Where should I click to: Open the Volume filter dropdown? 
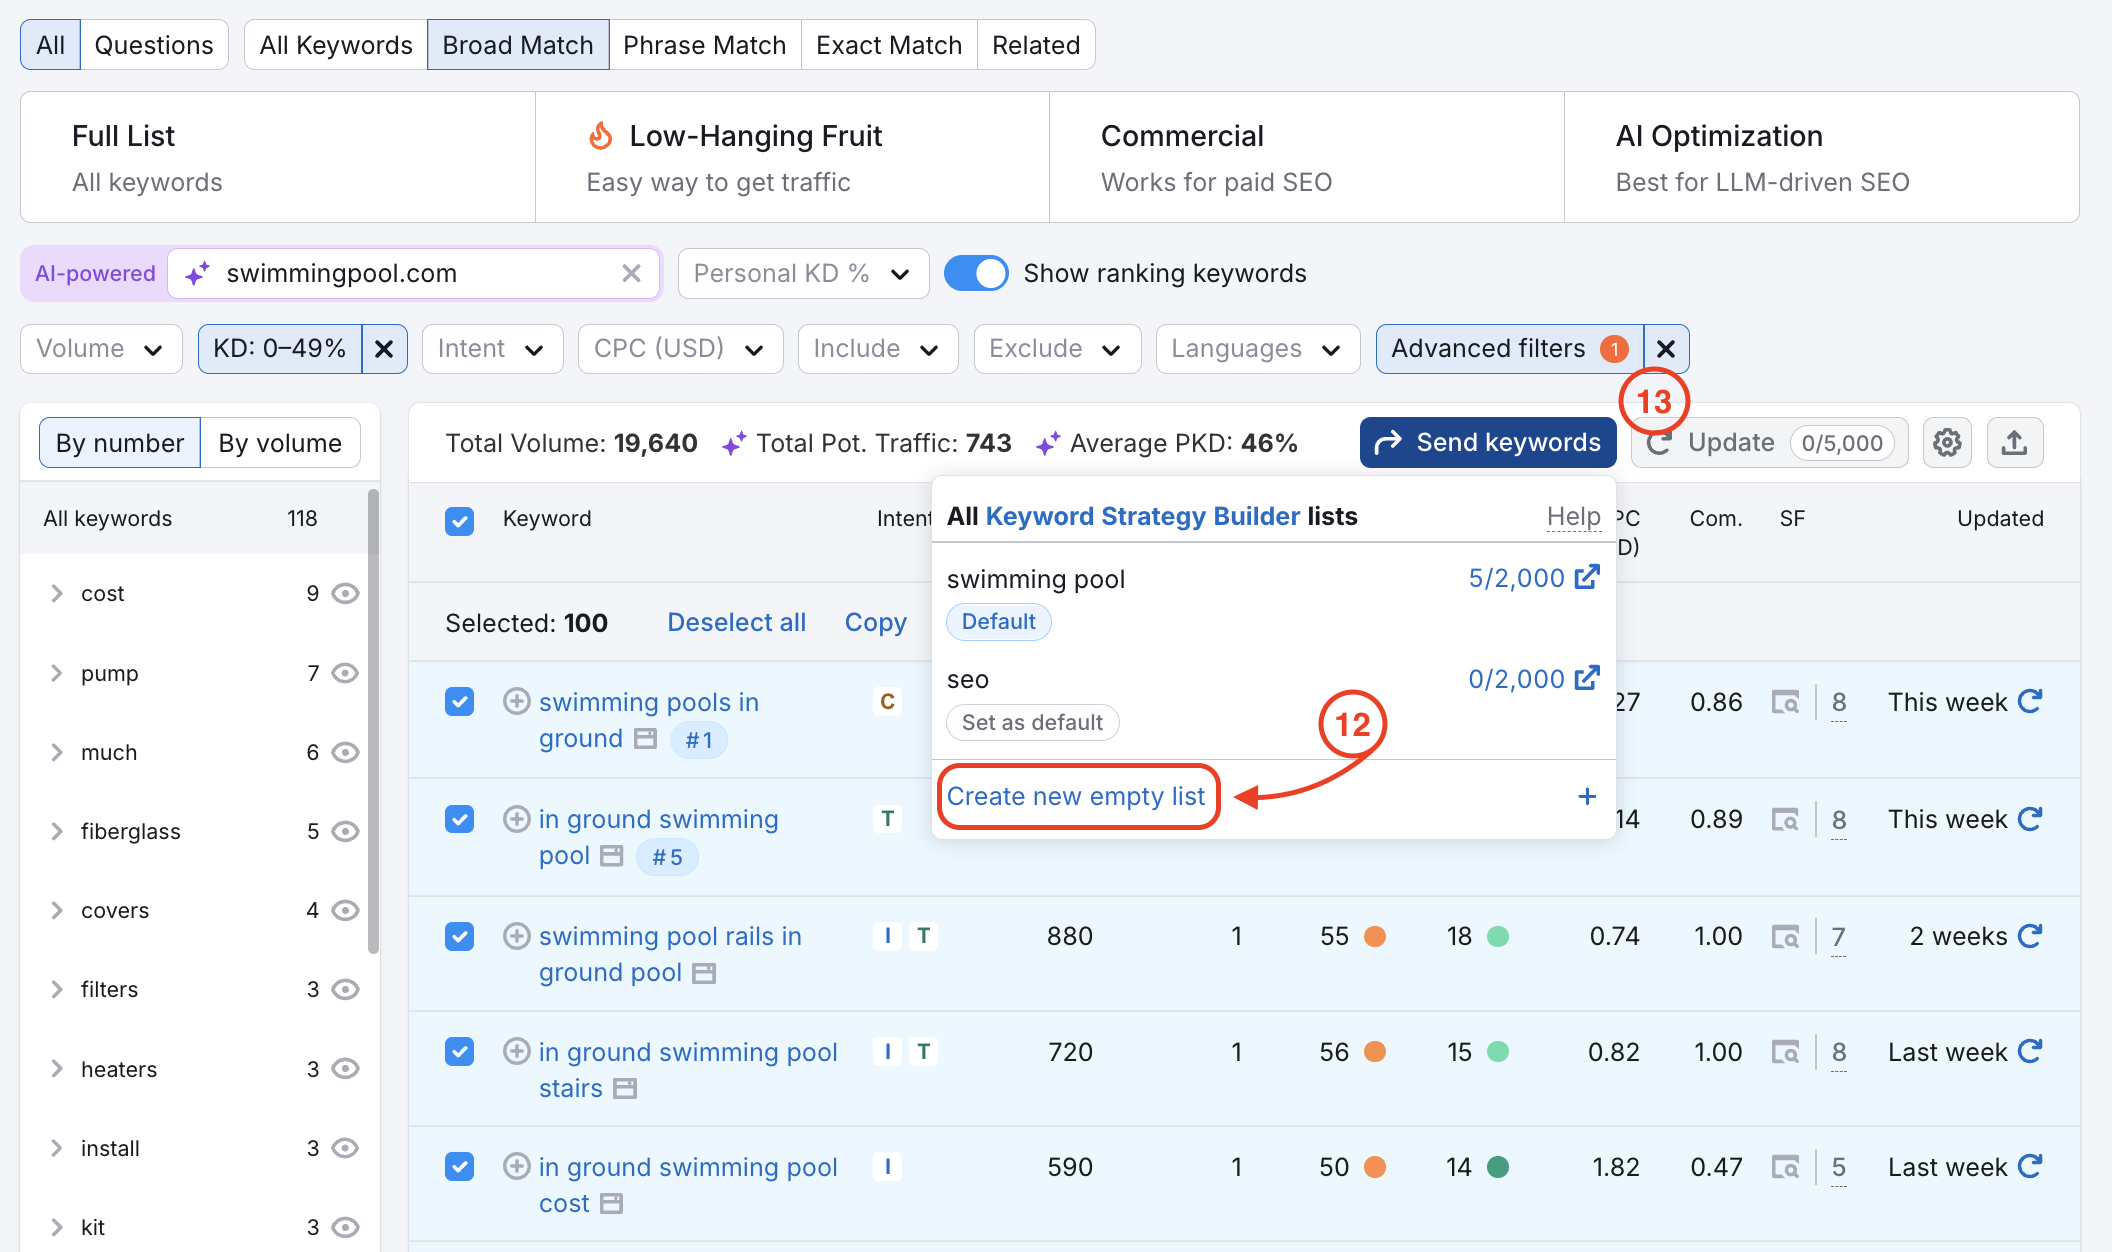(100, 348)
